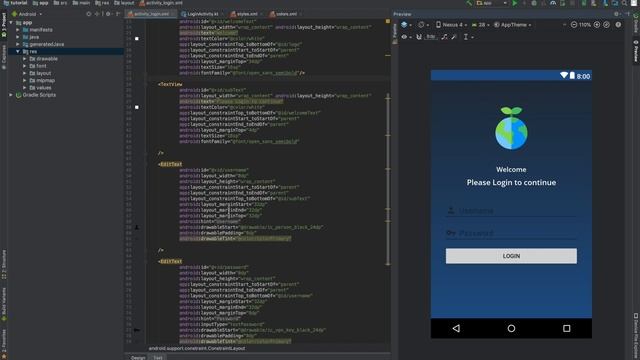Click the editor vertical scrollbar

click(388, 180)
